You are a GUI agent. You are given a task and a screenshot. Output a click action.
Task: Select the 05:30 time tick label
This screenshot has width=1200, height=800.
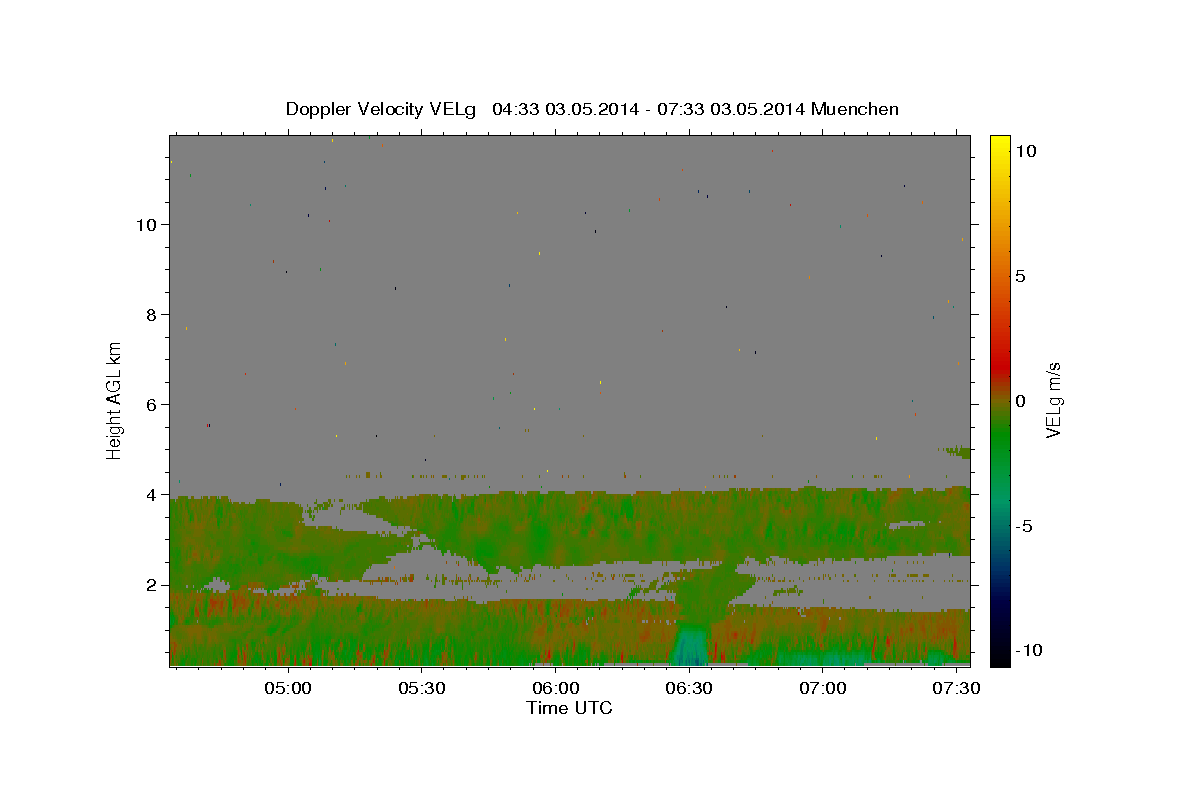coord(422,689)
